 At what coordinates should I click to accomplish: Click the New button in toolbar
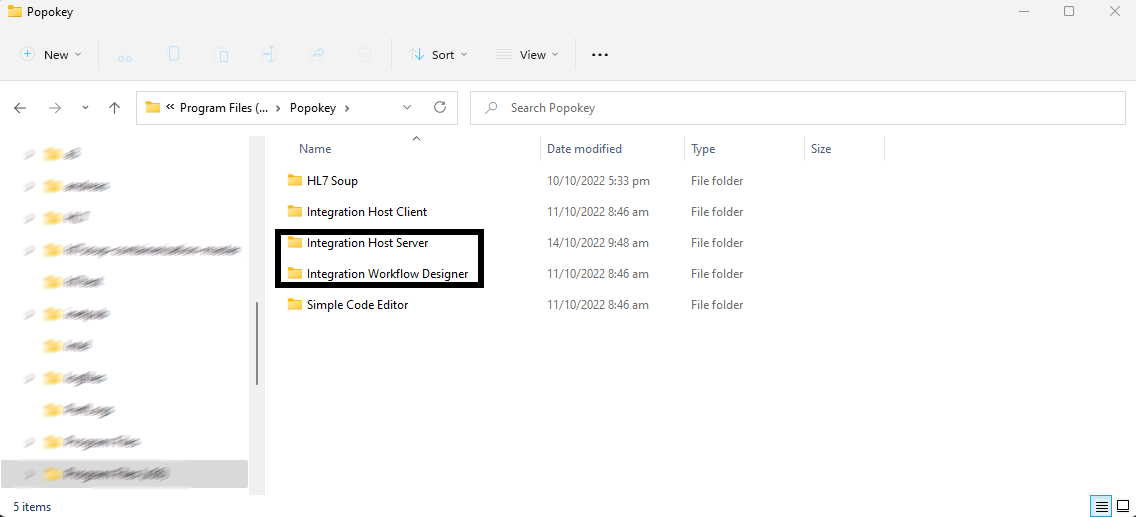[50, 54]
